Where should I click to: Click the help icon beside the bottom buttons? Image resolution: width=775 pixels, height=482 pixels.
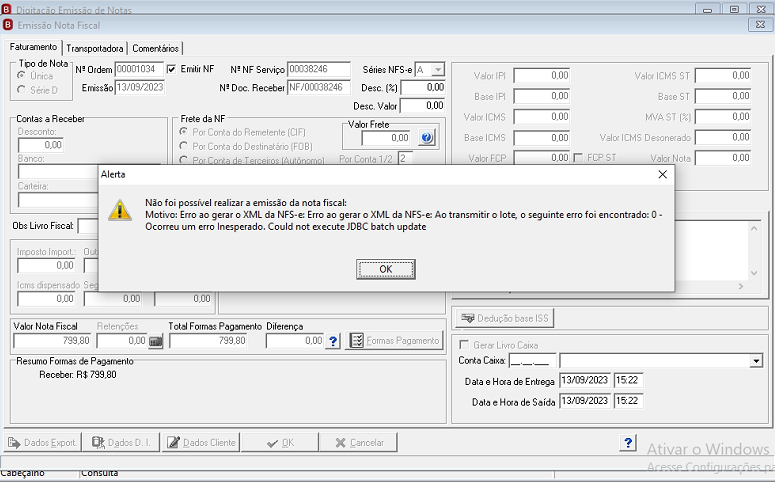click(628, 442)
